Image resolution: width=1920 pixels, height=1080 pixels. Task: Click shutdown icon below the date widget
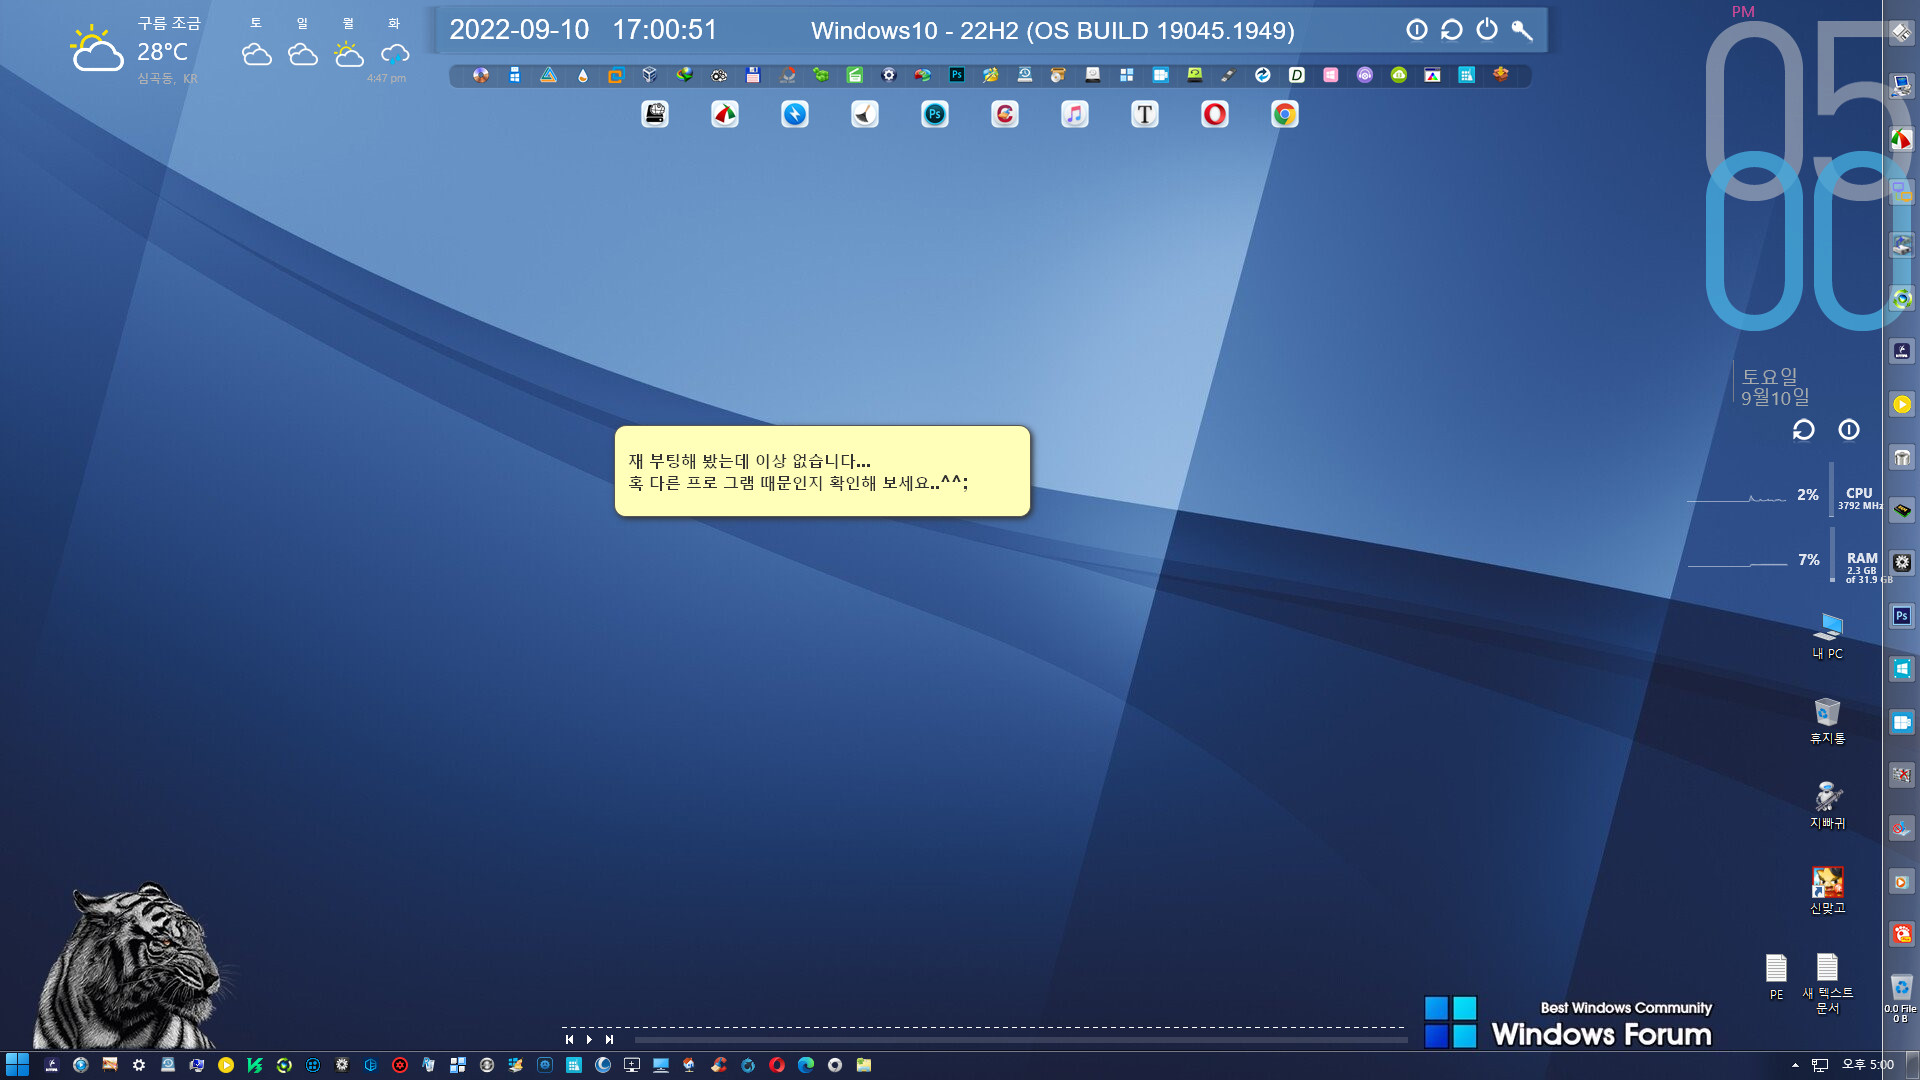[1849, 430]
